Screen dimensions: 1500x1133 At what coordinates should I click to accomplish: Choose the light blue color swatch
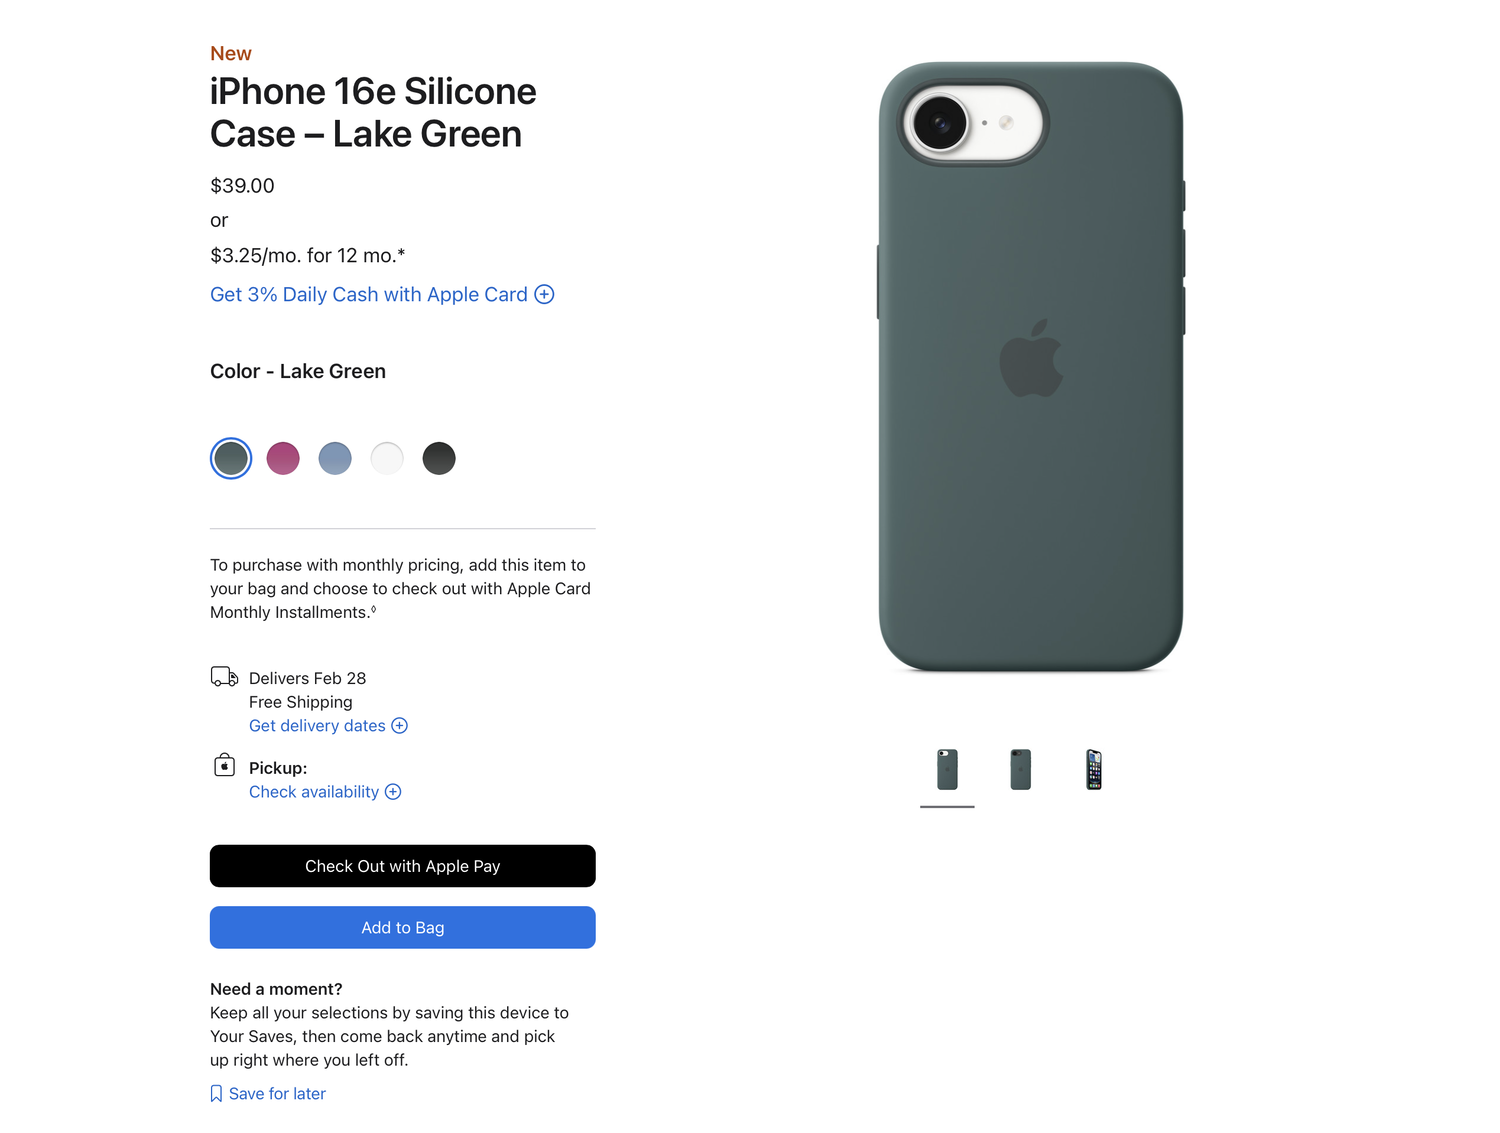click(335, 459)
